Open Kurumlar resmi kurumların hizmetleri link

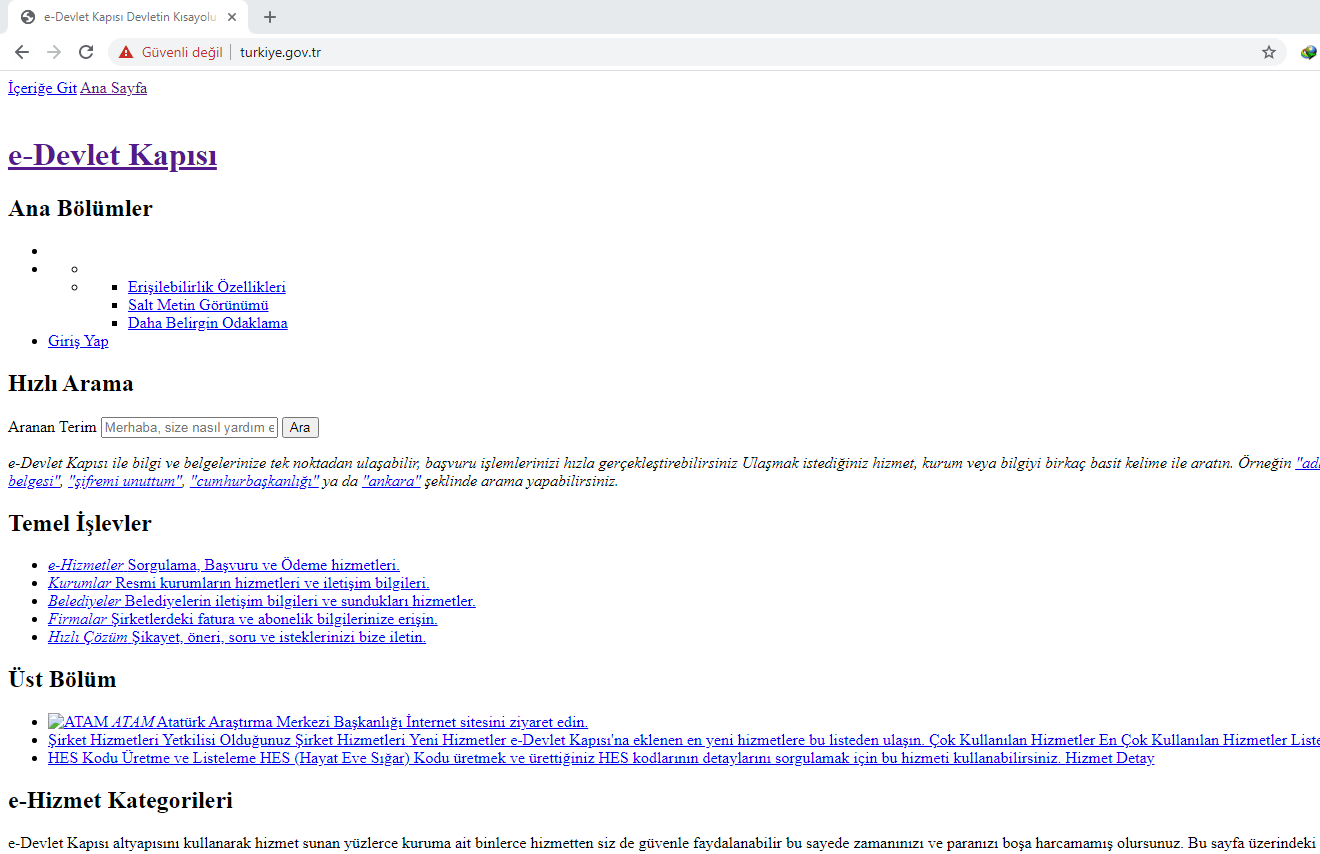239,583
